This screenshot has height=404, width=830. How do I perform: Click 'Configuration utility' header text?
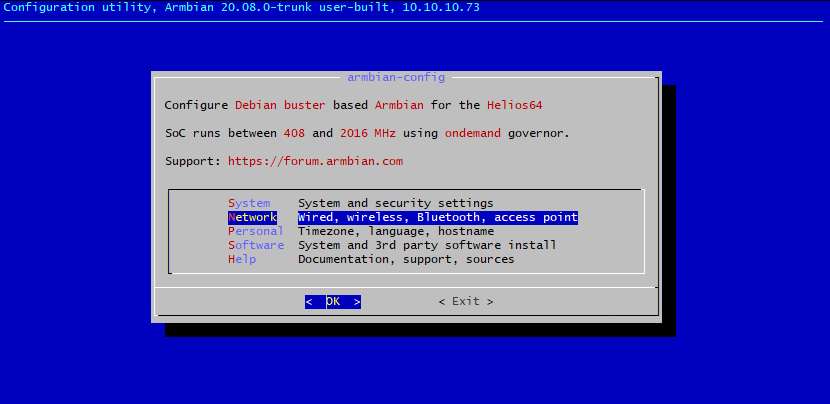(77, 8)
